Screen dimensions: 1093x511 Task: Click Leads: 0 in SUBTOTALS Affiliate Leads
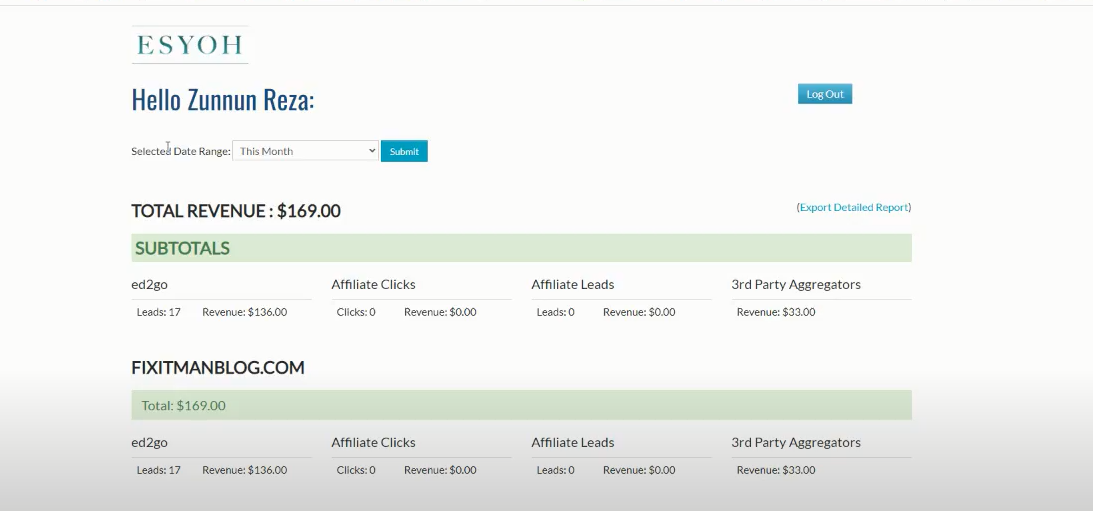tap(556, 312)
